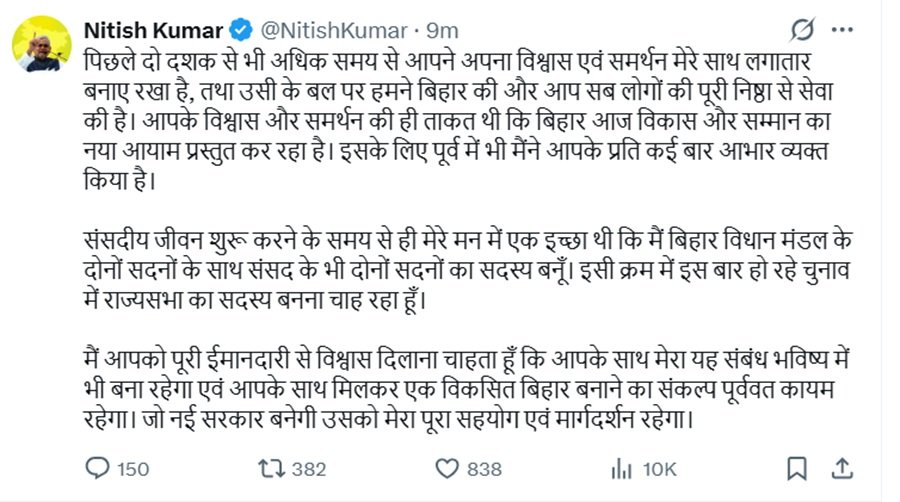Click the 838 likes count
This screenshot has height=502, width=900.
click(484, 468)
